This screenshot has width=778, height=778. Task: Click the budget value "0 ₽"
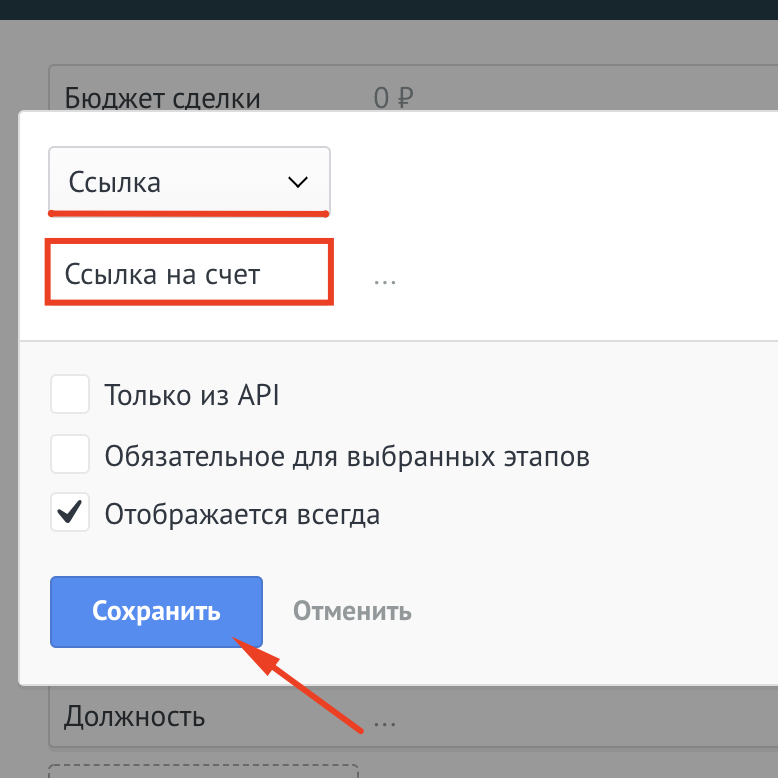coord(393,98)
